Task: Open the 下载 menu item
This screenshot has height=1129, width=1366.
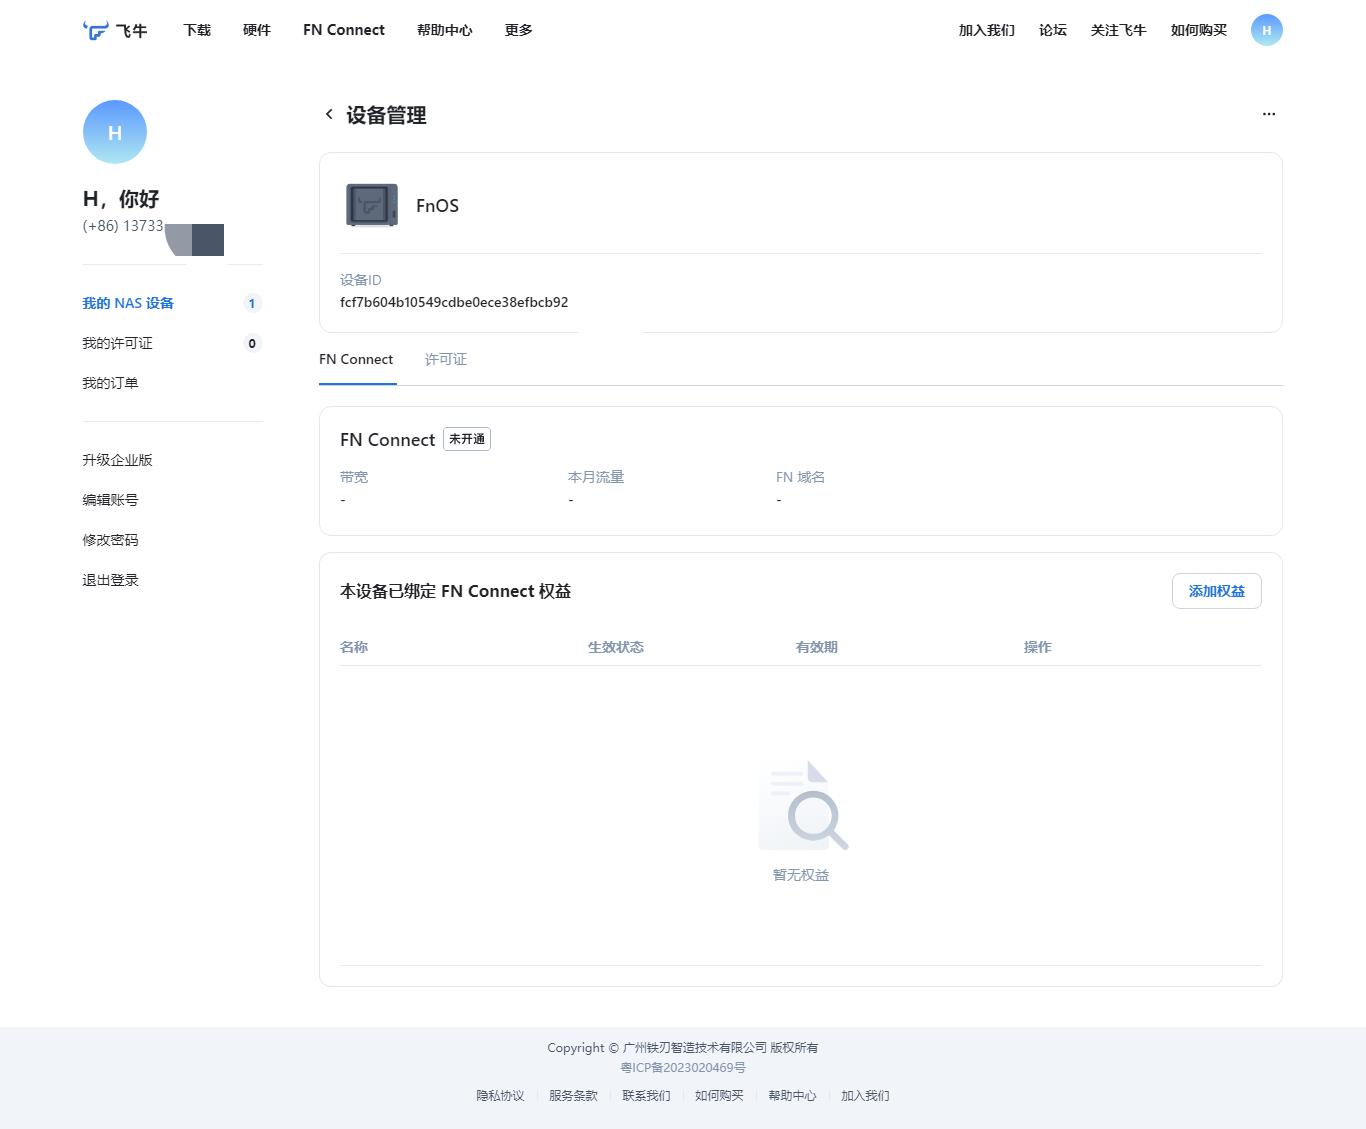Action: (x=197, y=30)
